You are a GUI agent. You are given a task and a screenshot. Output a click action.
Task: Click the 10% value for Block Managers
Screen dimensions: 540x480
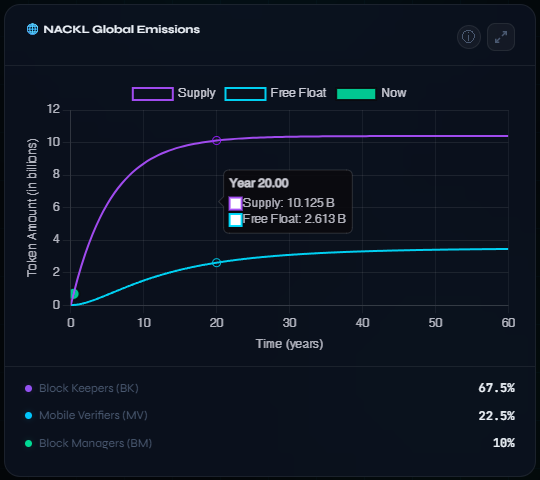[x=503, y=443]
